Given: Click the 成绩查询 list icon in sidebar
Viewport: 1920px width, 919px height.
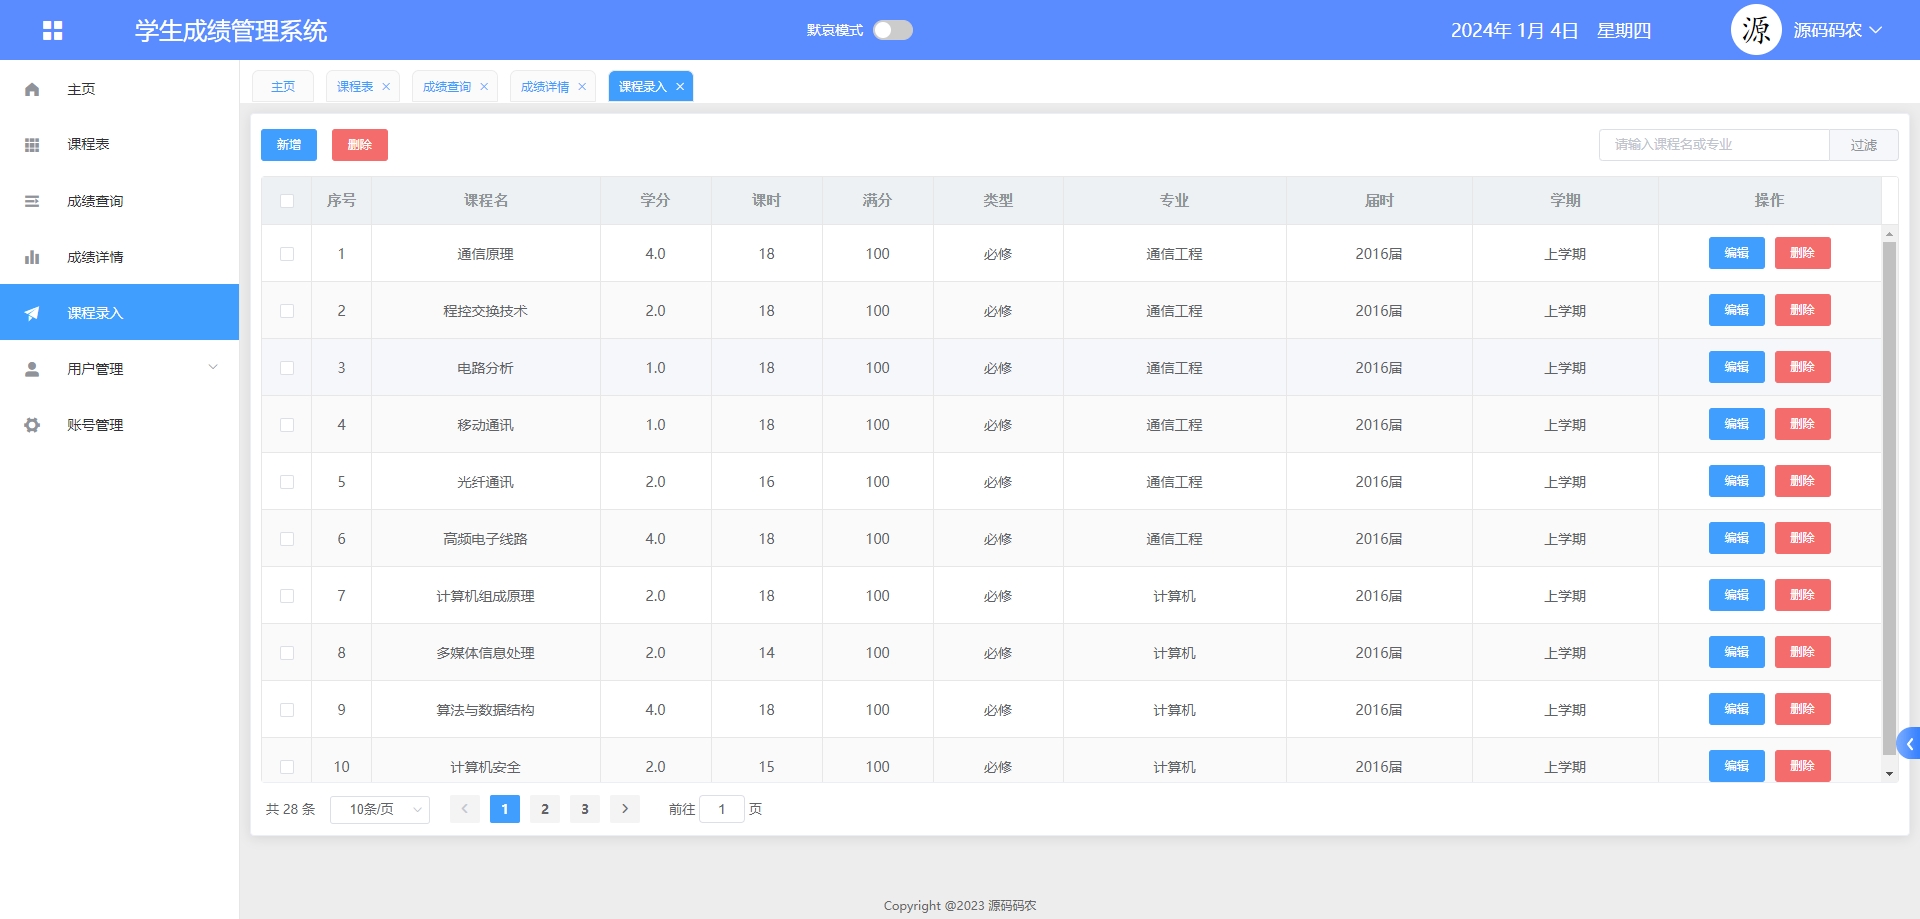Looking at the screenshot, I should 32,201.
